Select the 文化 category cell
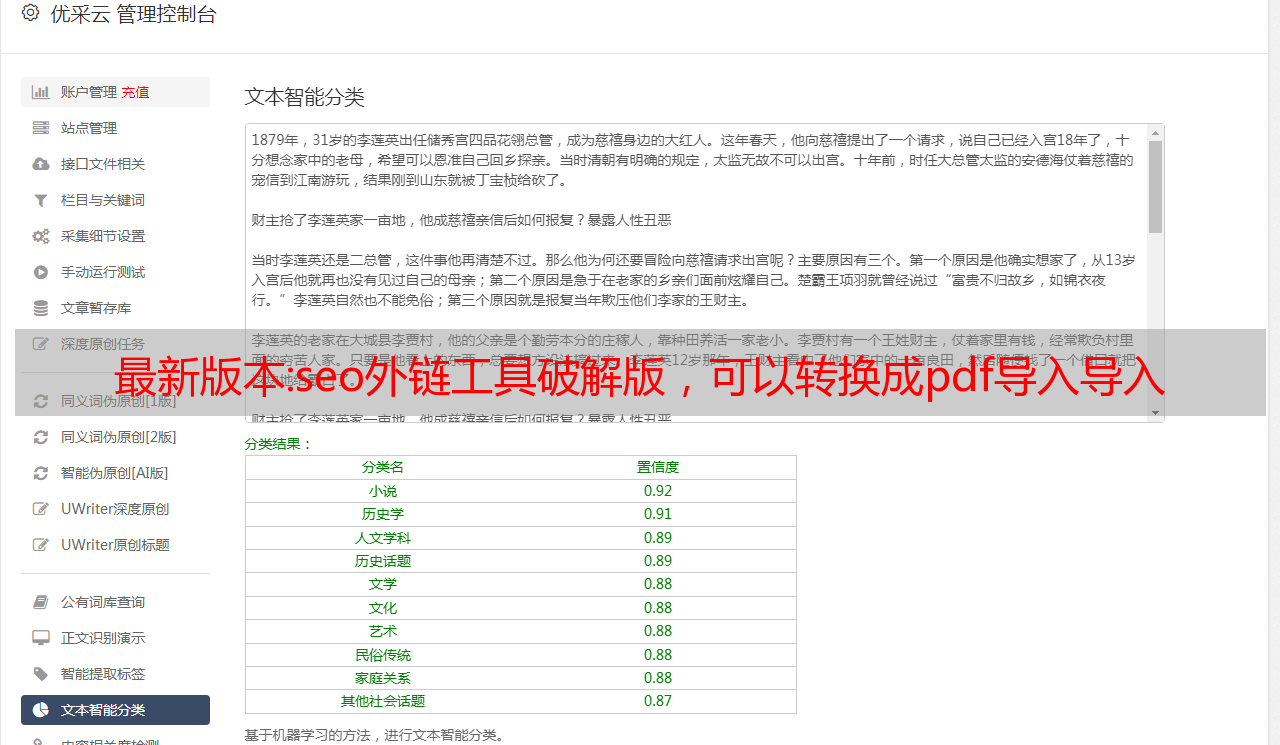 pyautogui.click(x=383, y=608)
